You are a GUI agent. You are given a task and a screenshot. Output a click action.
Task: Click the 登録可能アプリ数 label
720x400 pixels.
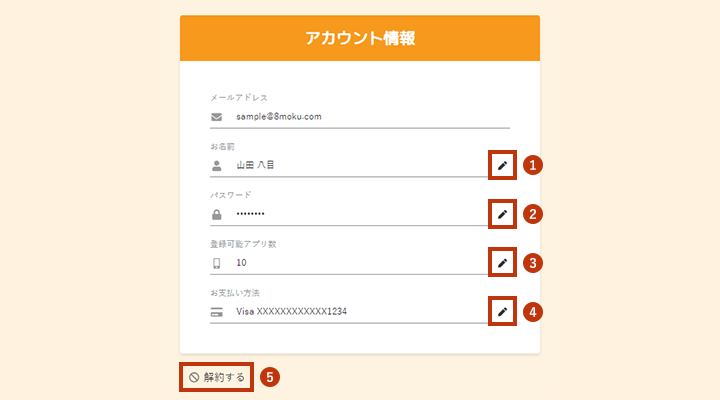243,244
